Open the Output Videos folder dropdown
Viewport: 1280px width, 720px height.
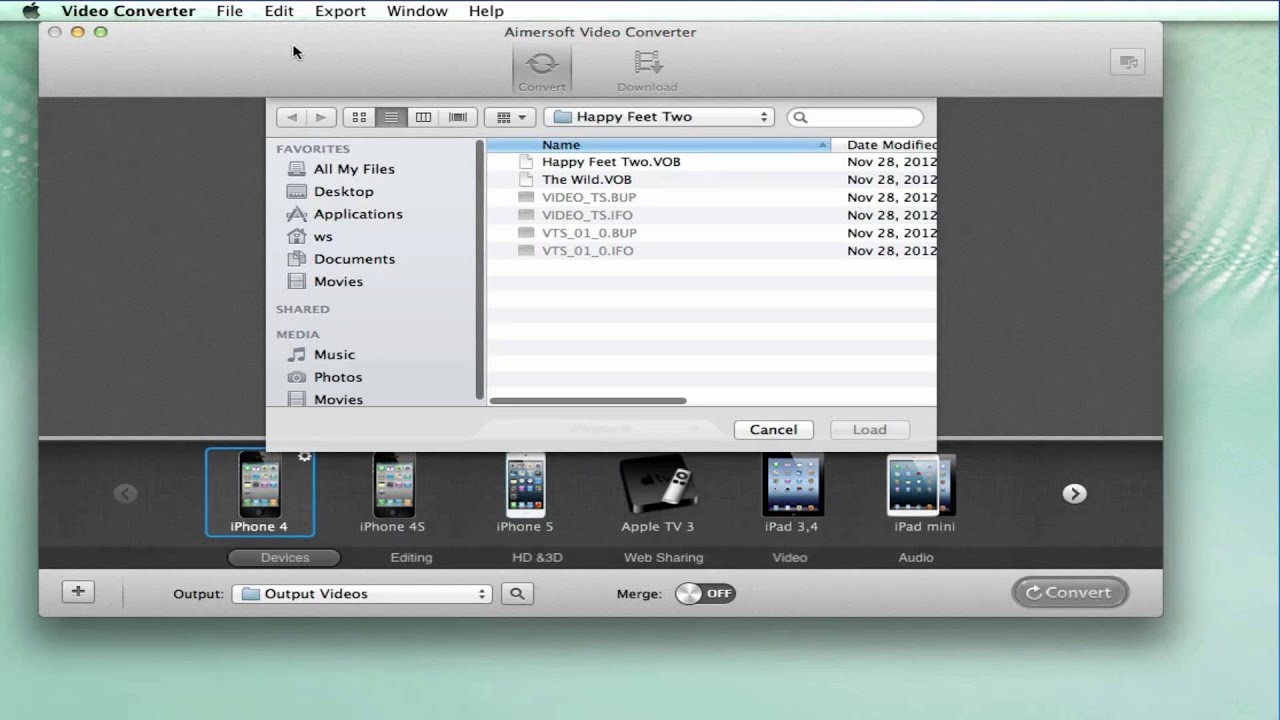click(x=362, y=594)
